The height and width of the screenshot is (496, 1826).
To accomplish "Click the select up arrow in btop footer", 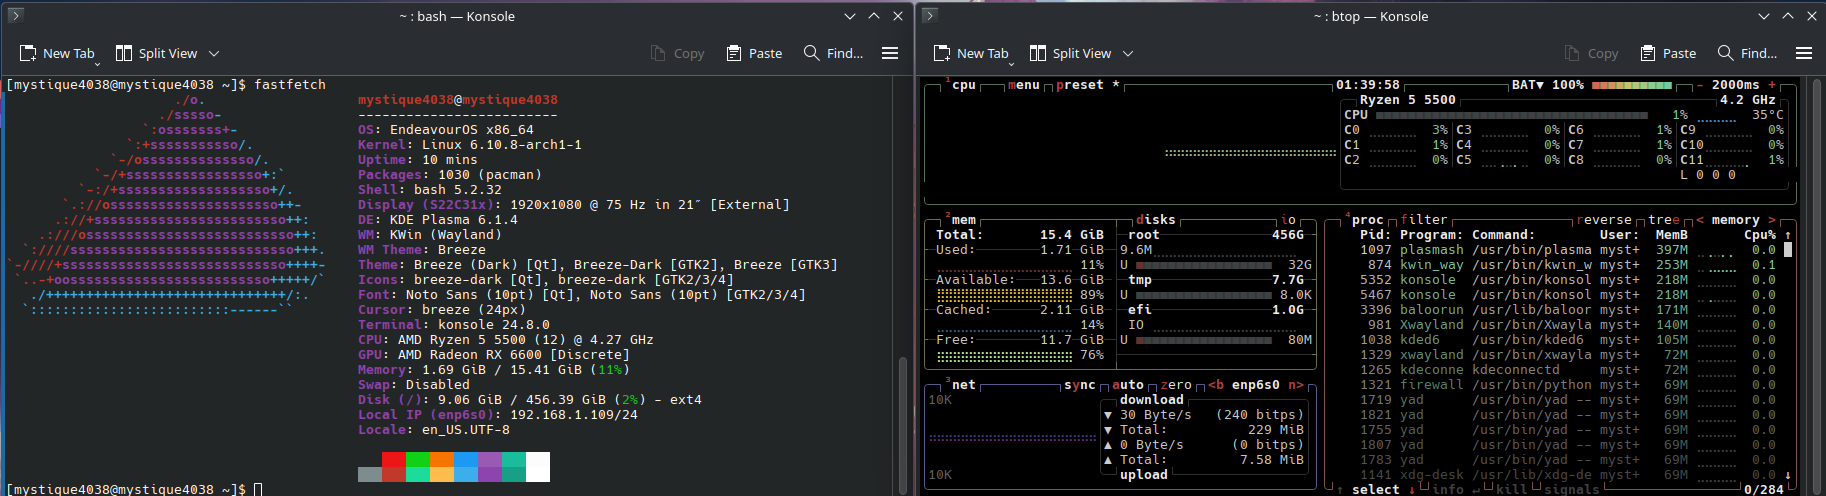I will coord(1340,490).
